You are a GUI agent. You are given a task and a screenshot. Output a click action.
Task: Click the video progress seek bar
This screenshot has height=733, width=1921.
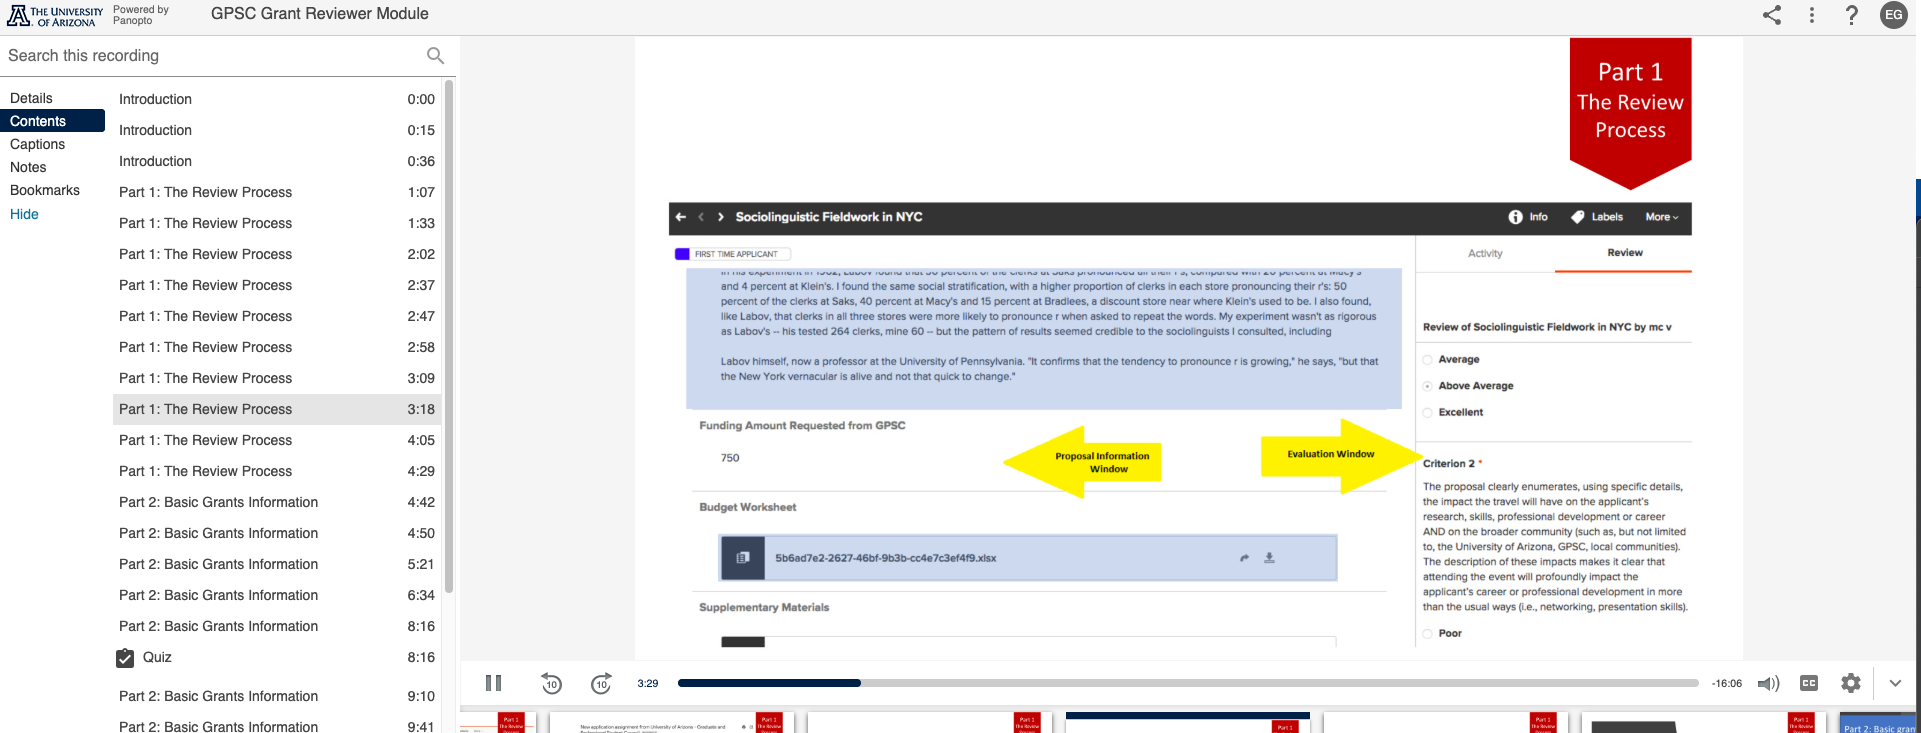pyautogui.click(x=1187, y=683)
